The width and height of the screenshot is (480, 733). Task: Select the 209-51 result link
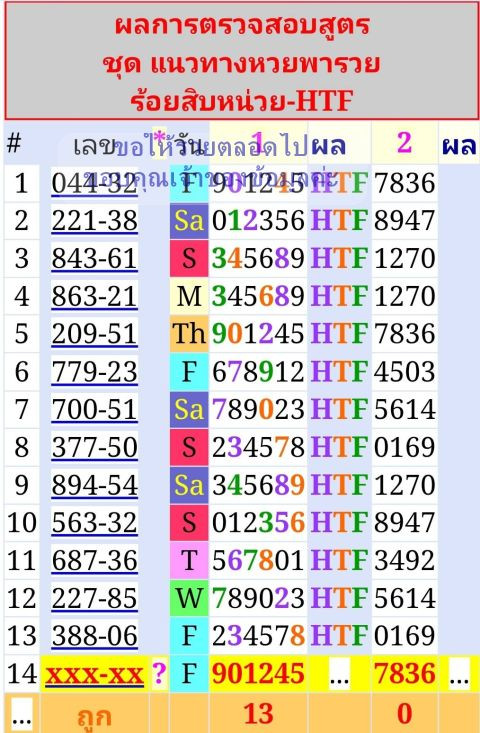click(94, 334)
